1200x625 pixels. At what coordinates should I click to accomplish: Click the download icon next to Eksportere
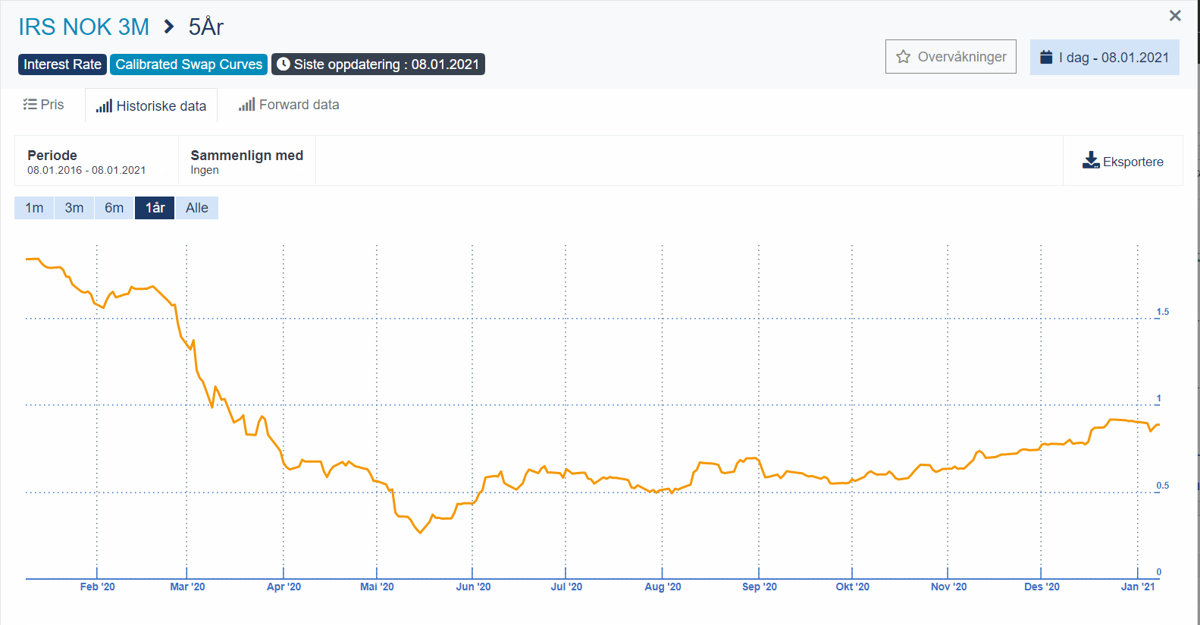(1091, 161)
